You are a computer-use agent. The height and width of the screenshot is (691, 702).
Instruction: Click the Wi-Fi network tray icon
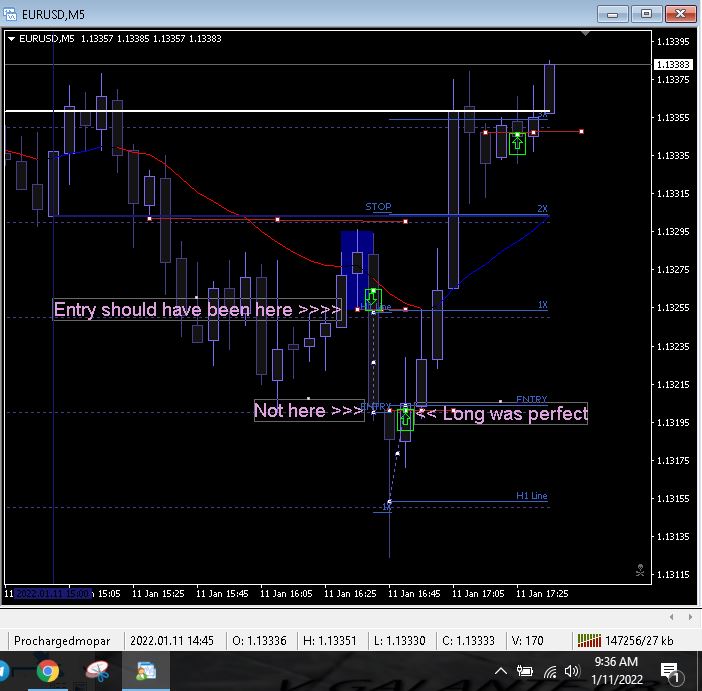(x=550, y=671)
